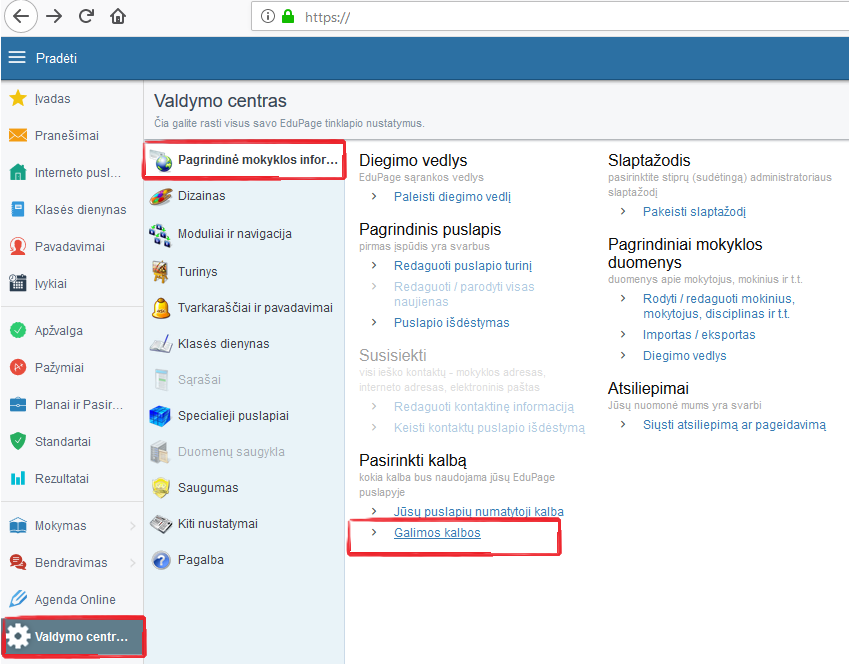The image size is (849, 664).
Task: Click chevron beside Importas / eksportas
Action: tap(623, 334)
